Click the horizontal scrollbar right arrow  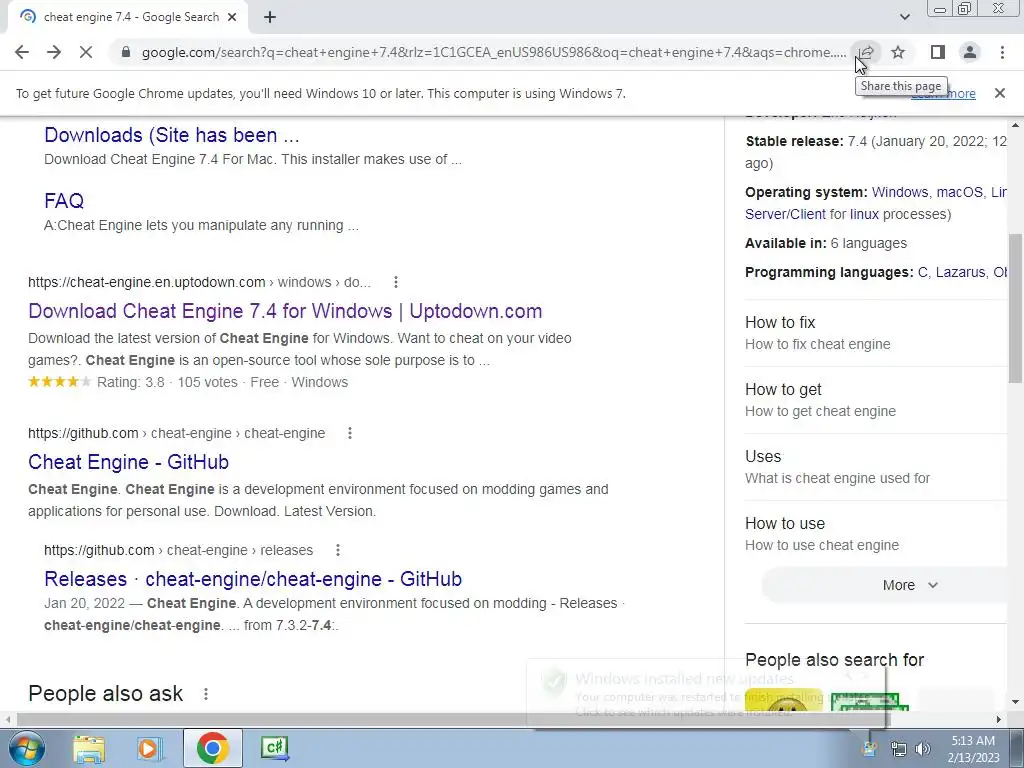click(999, 720)
